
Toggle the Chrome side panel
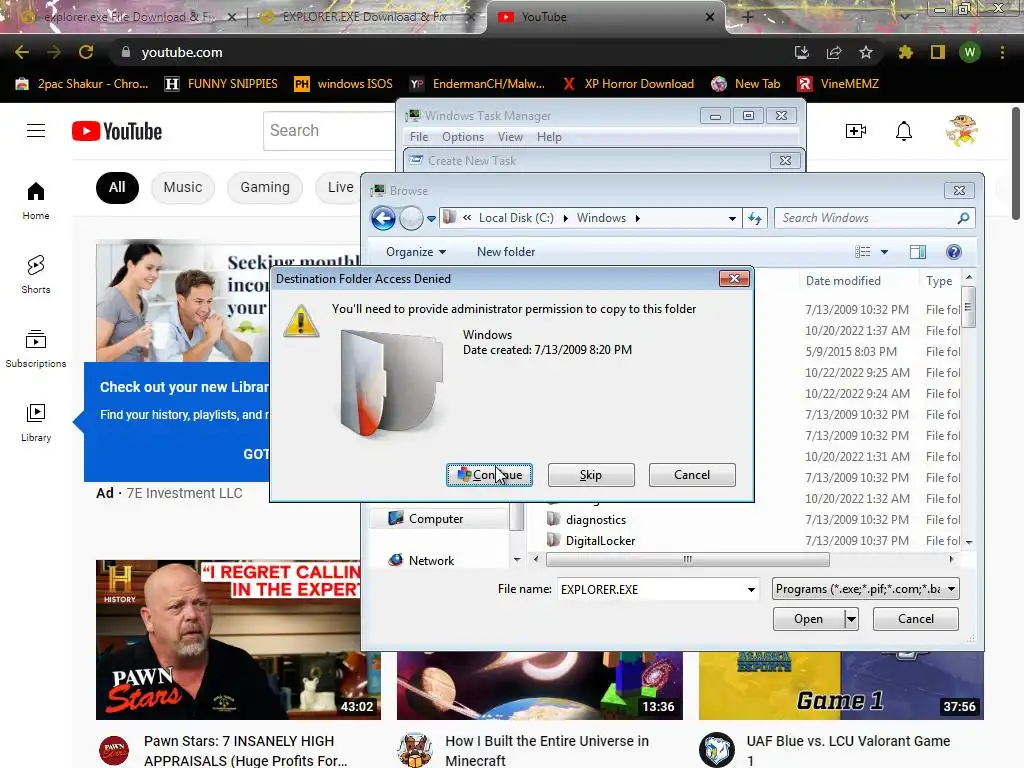click(938, 52)
